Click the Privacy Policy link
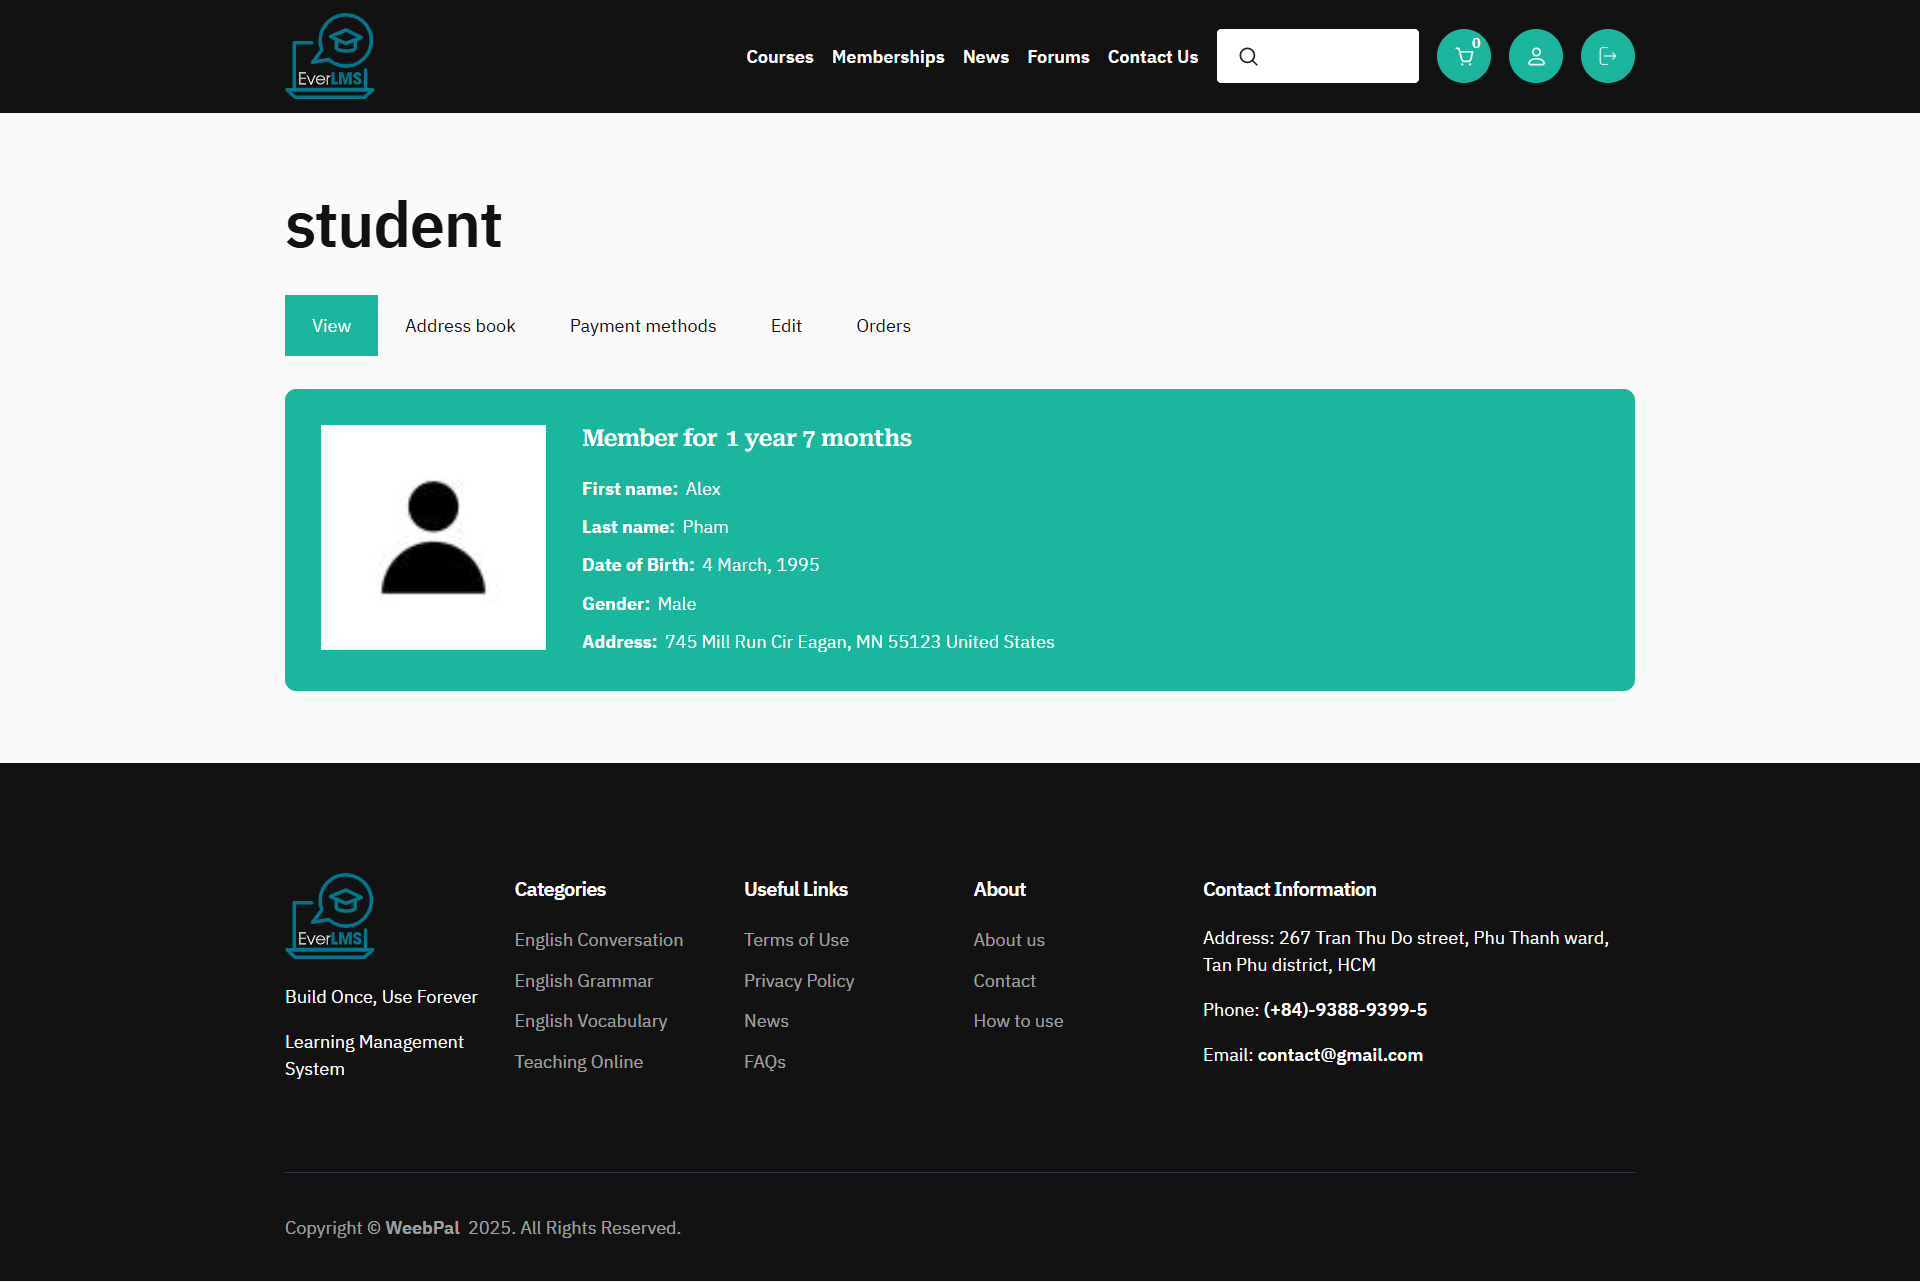Viewport: 1920px width, 1282px height. (x=798, y=981)
